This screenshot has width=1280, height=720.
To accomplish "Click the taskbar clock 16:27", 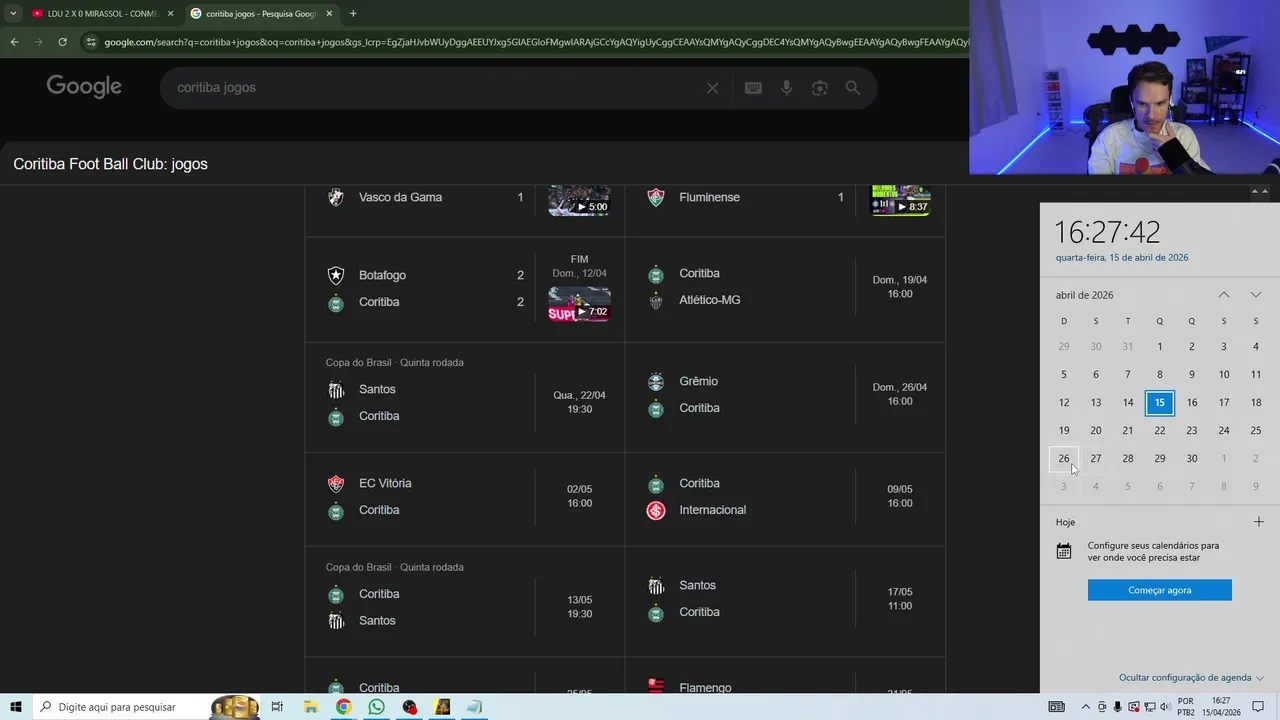I will 1221,707.
